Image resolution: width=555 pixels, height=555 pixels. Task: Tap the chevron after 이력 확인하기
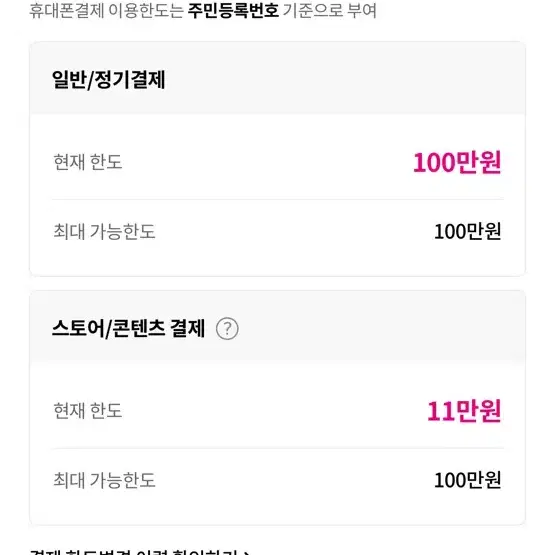pyautogui.click(x=247, y=552)
